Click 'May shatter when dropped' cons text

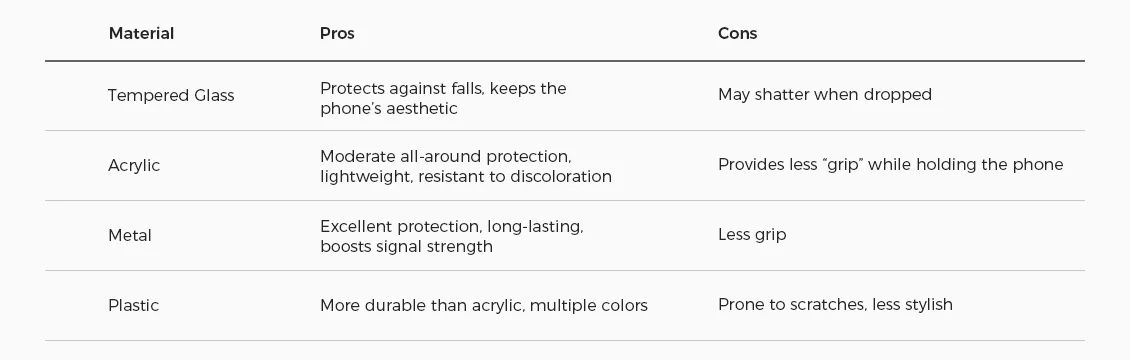click(824, 95)
